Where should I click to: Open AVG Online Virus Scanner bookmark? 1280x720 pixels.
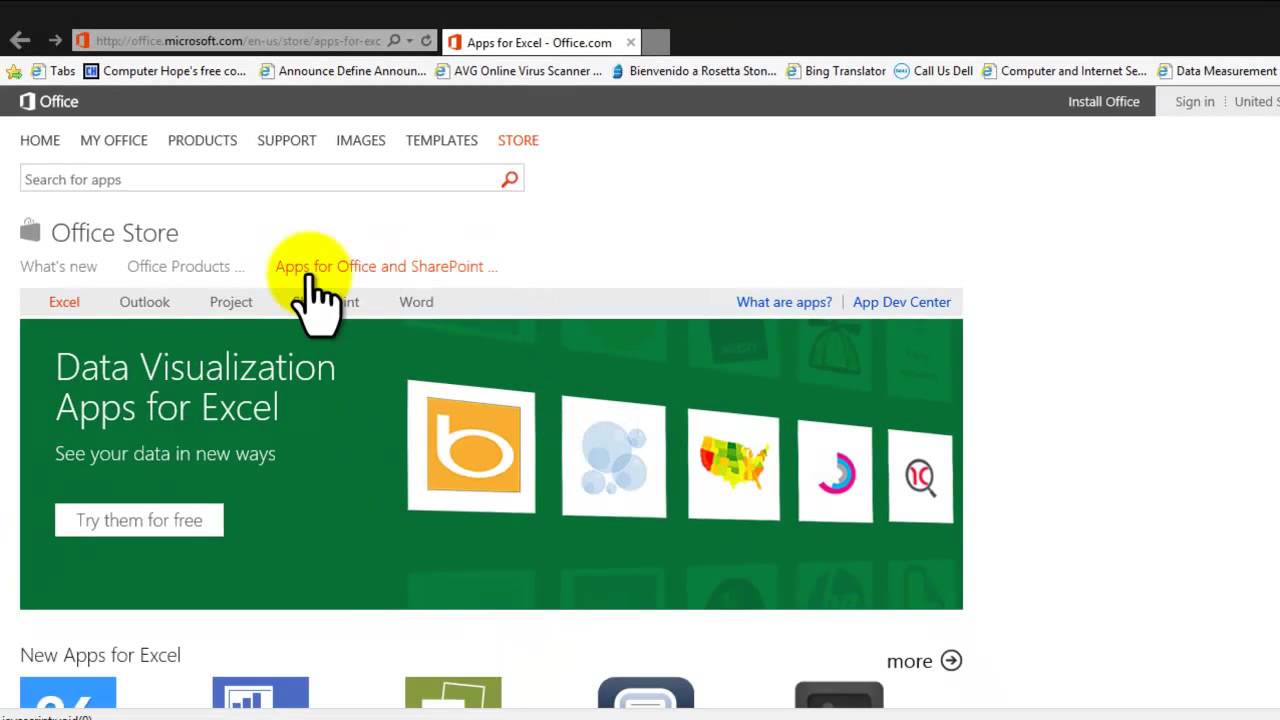519,71
